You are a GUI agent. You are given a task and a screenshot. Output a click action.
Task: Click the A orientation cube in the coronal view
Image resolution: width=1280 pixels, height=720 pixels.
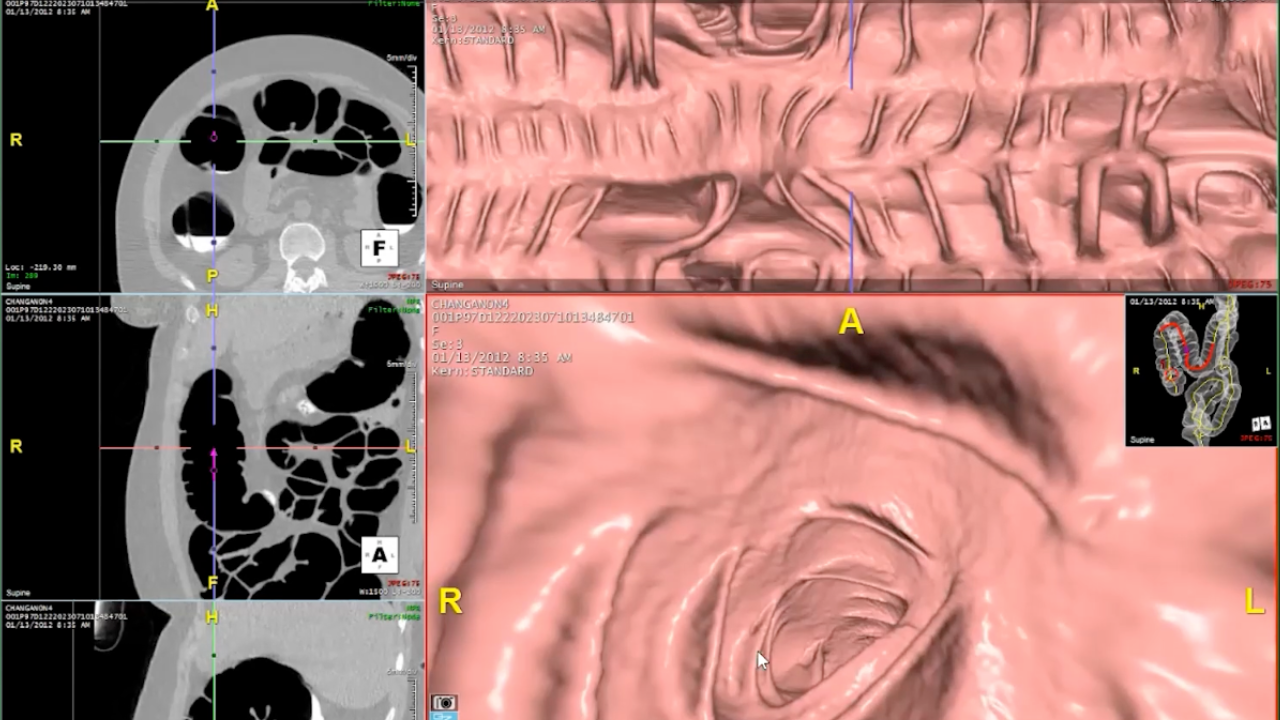378,555
